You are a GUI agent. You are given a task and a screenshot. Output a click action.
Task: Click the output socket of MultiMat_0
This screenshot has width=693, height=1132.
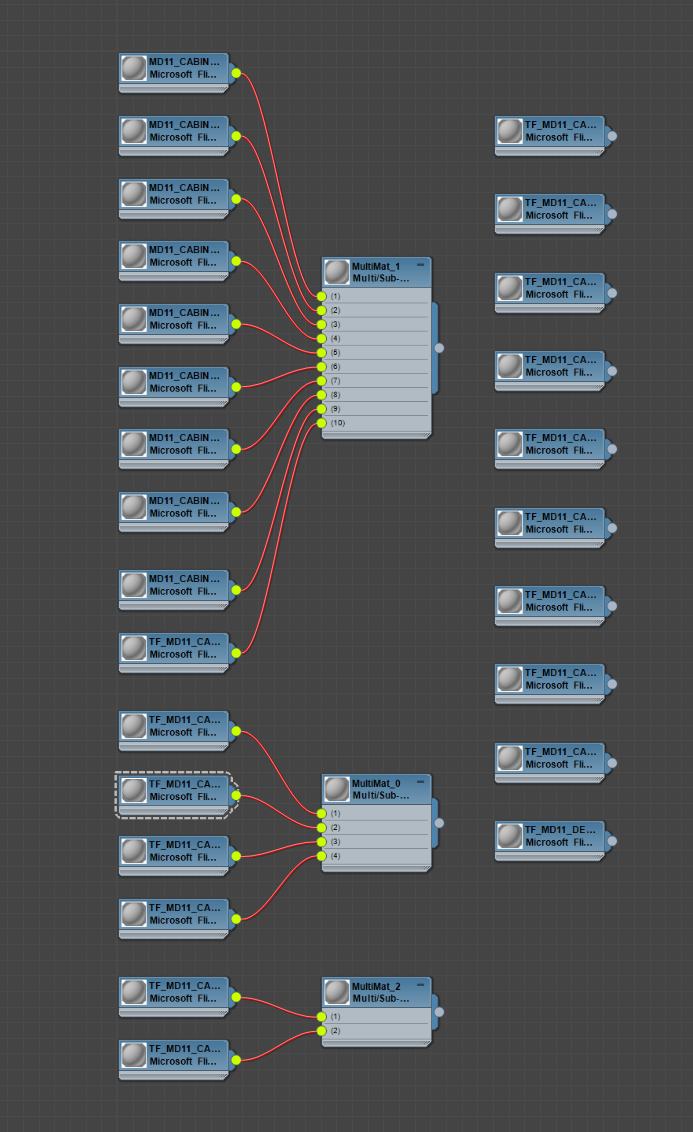click(x=439, y=823)
